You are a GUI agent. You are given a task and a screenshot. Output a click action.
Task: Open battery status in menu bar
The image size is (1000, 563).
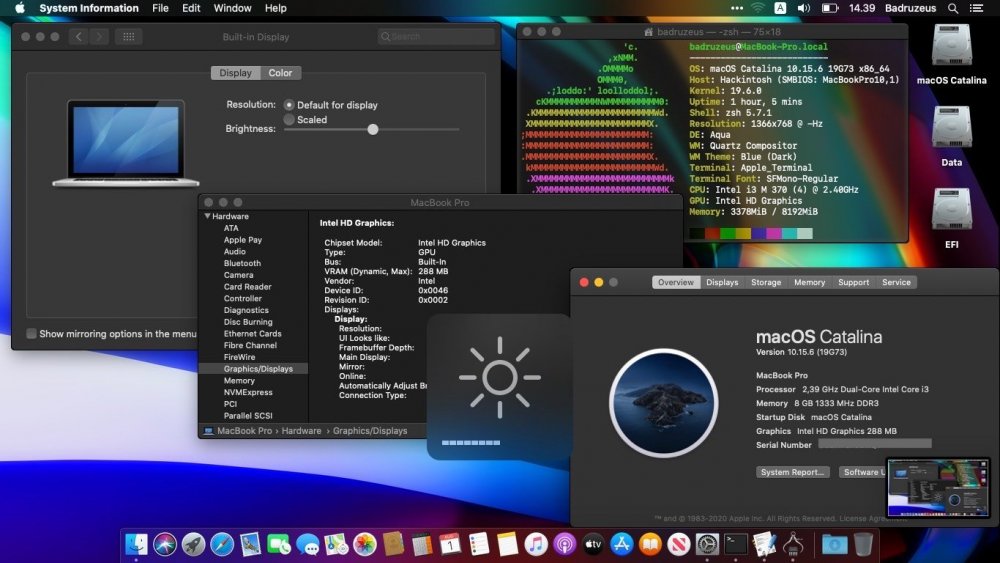pyautogui.click(x=830, y=8)
